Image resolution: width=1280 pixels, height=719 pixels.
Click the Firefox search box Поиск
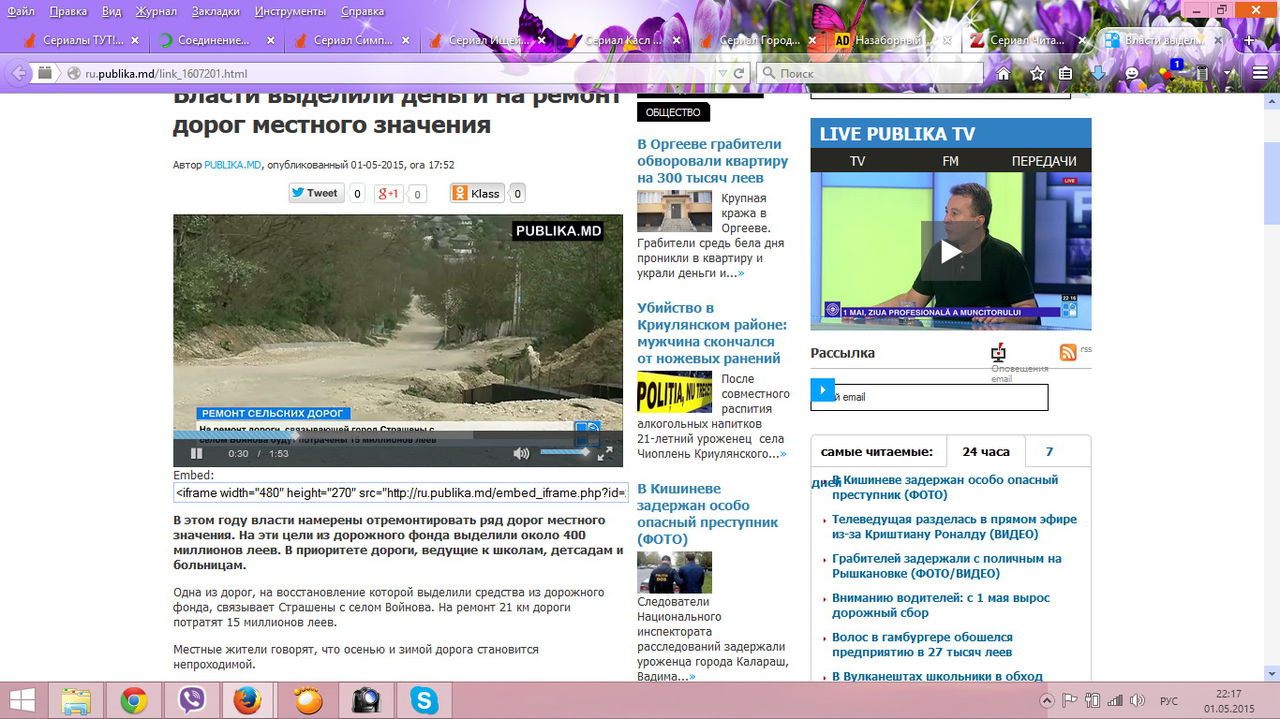(x=870, y=73)
